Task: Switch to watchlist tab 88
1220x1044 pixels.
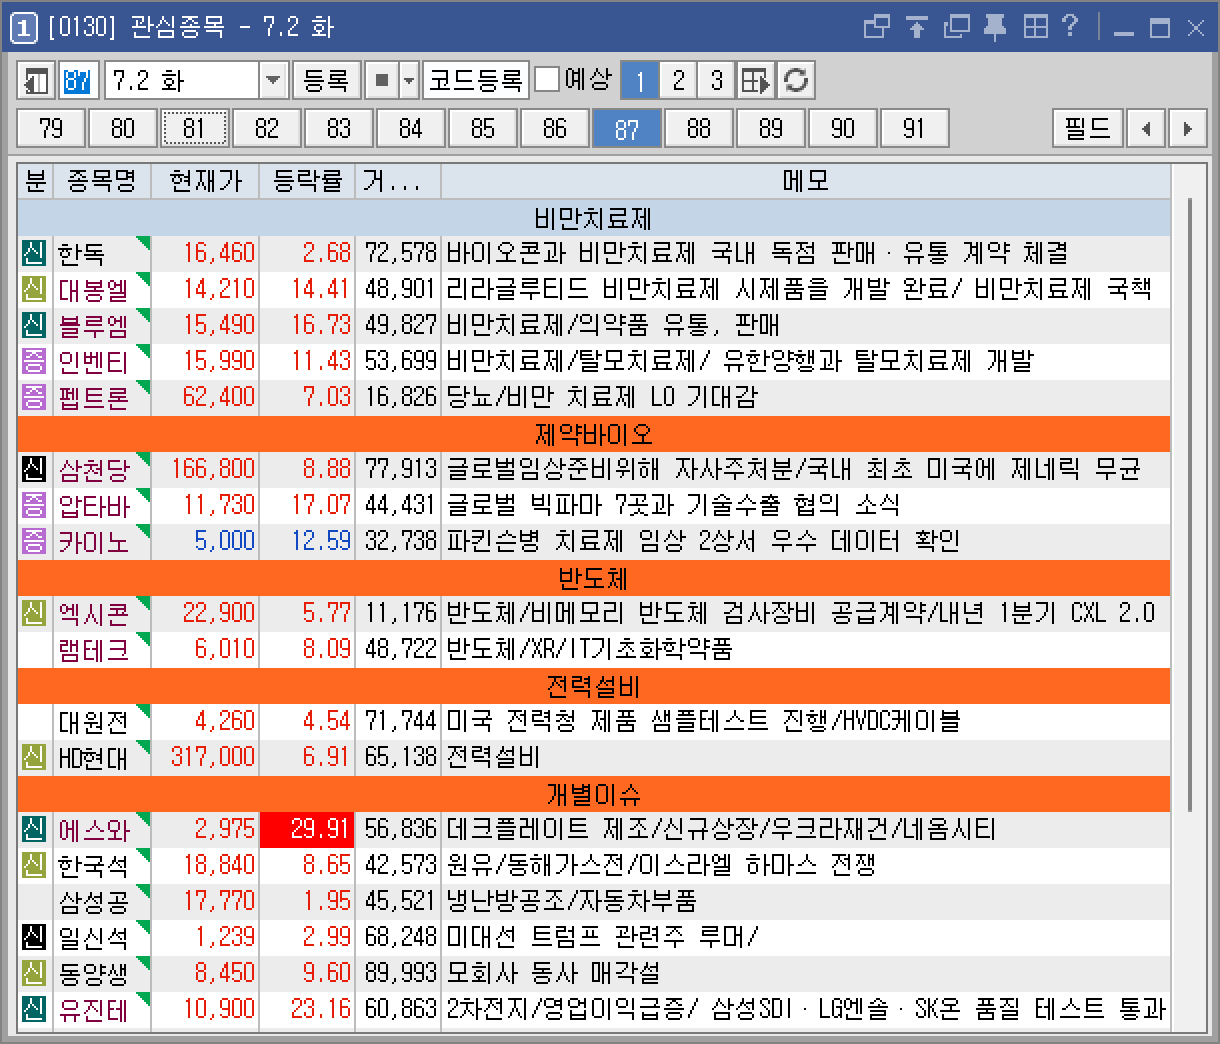Action: [x=699, y=128]
